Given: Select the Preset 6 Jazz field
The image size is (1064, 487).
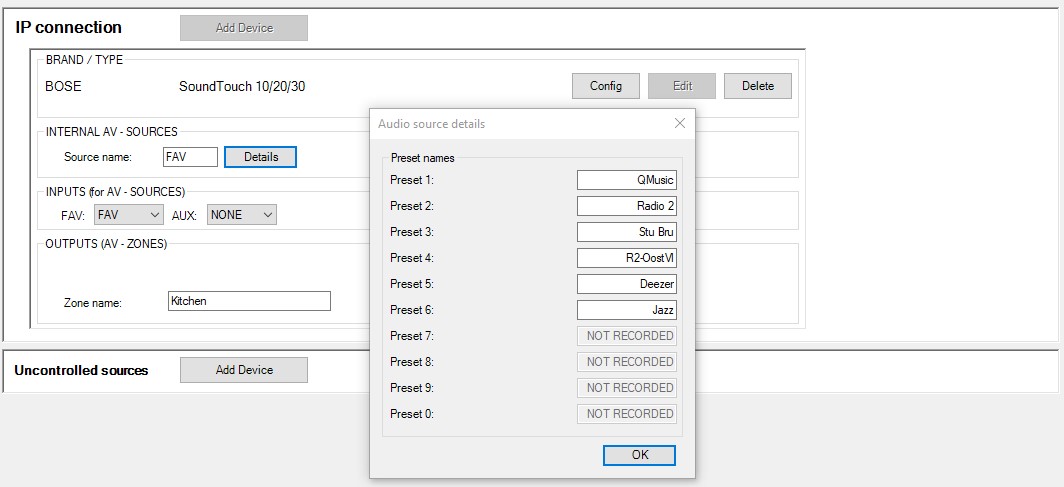Looking at the screenshot, I should click(626, 310).
